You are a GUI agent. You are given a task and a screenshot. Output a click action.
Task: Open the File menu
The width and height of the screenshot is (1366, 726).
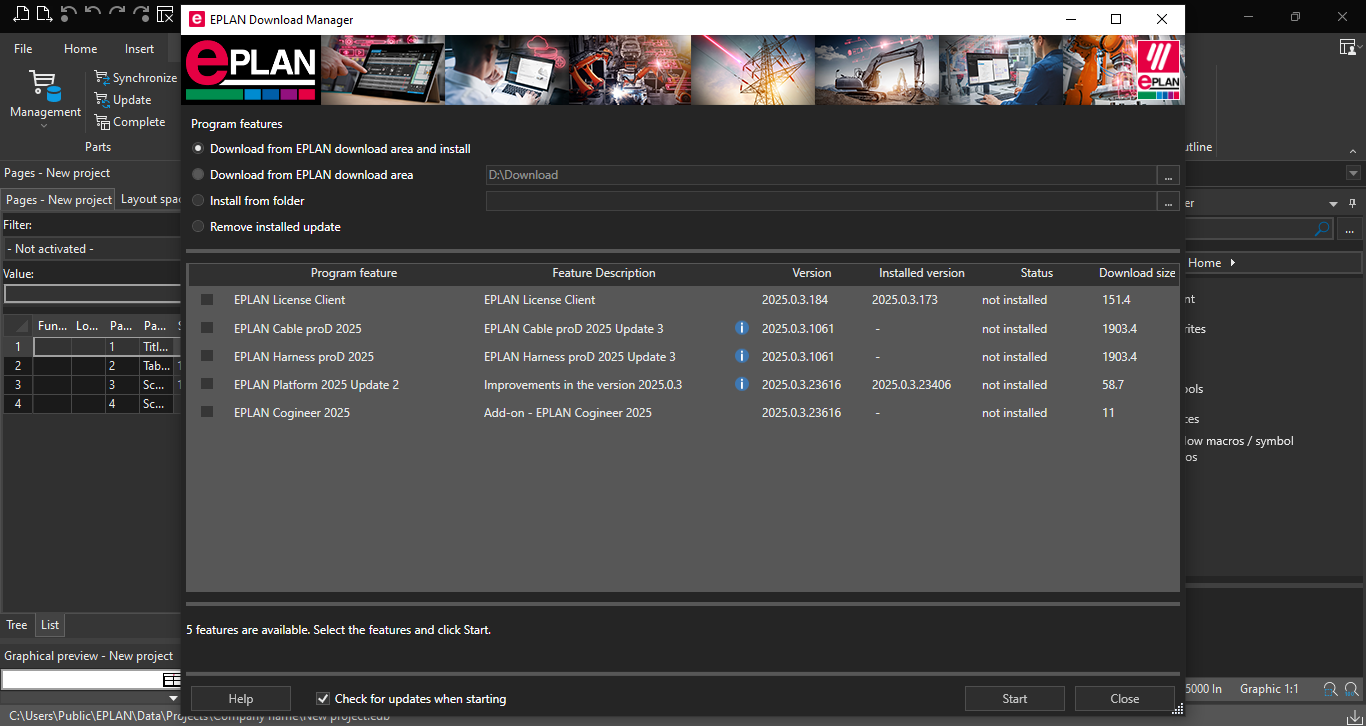23,49
